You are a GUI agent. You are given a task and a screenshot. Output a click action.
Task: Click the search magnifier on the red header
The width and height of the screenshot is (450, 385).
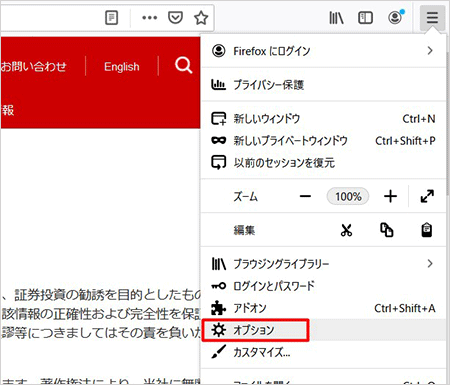(x=183, y=65)
